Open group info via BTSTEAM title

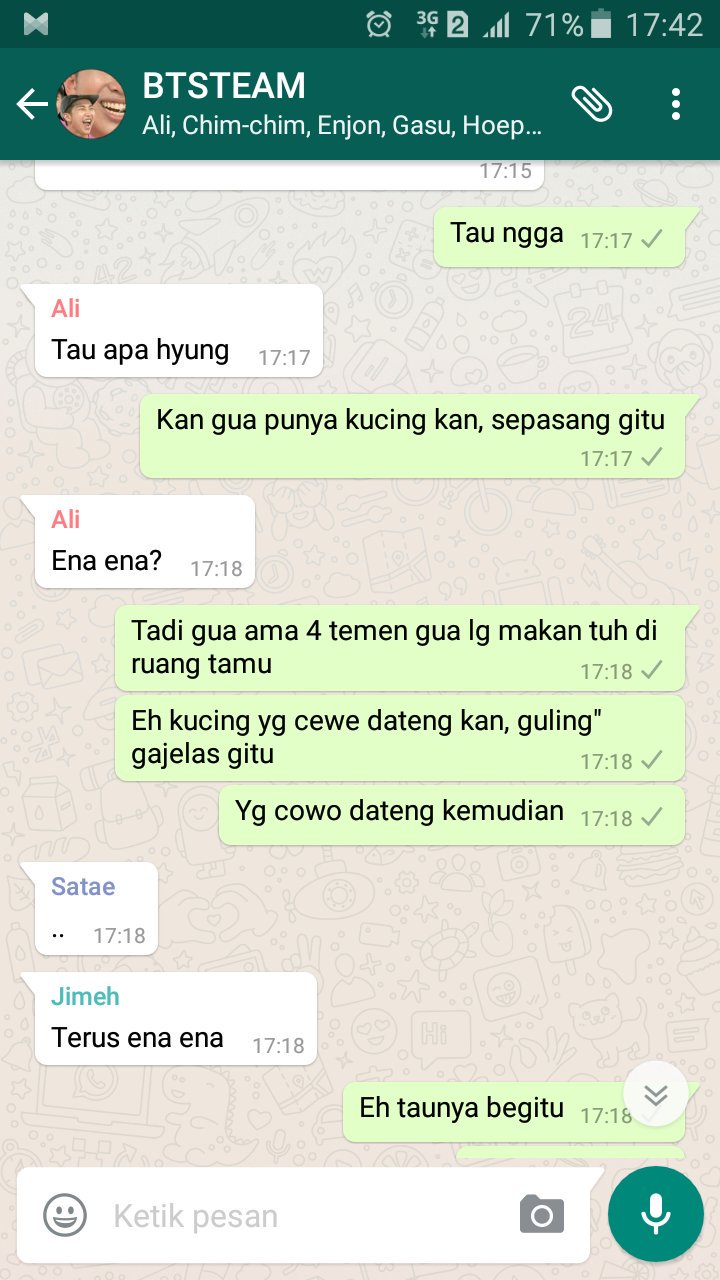coord(224,86)
